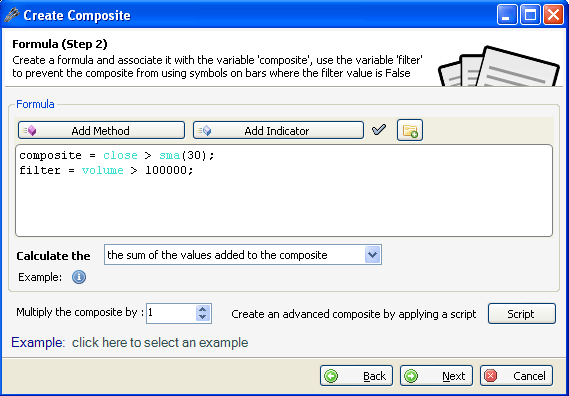Expand the Calculate the dropdown arrow

pos(373,255)
